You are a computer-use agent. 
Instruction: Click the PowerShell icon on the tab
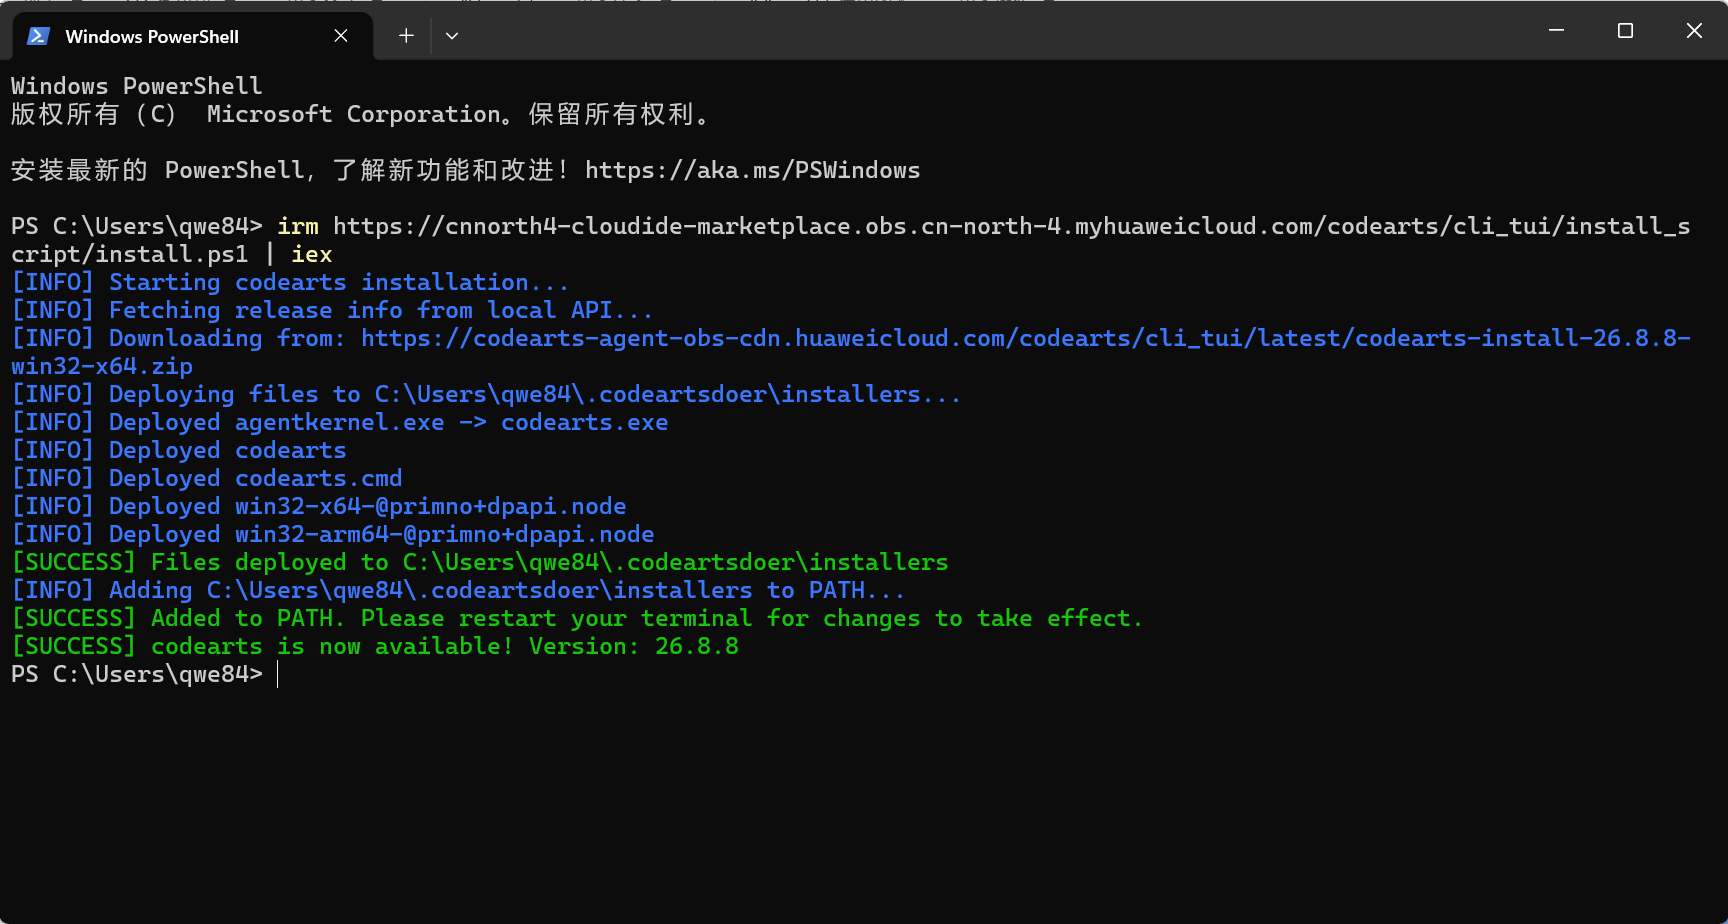click(x=38, y=36)
